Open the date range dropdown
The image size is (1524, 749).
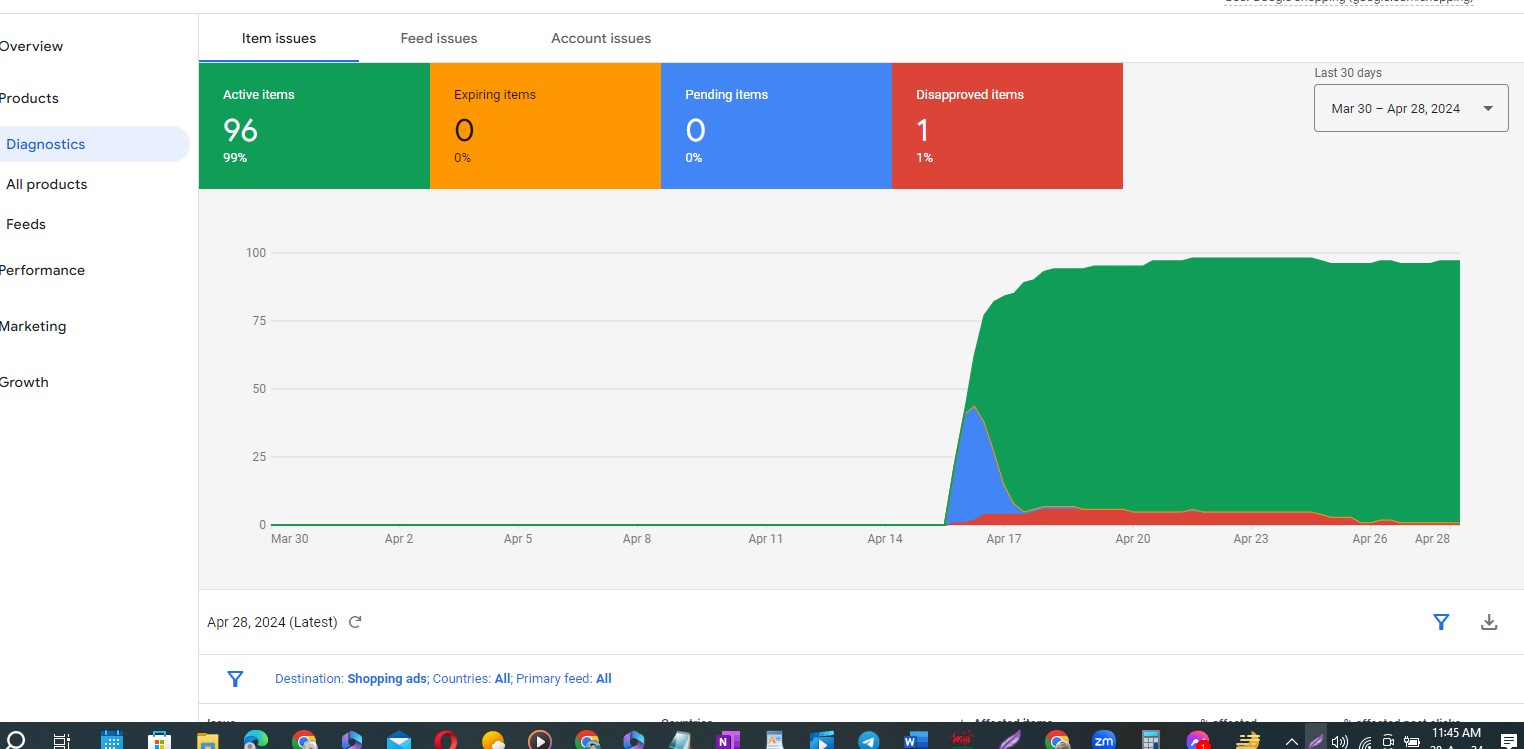tap(1410, 109)
